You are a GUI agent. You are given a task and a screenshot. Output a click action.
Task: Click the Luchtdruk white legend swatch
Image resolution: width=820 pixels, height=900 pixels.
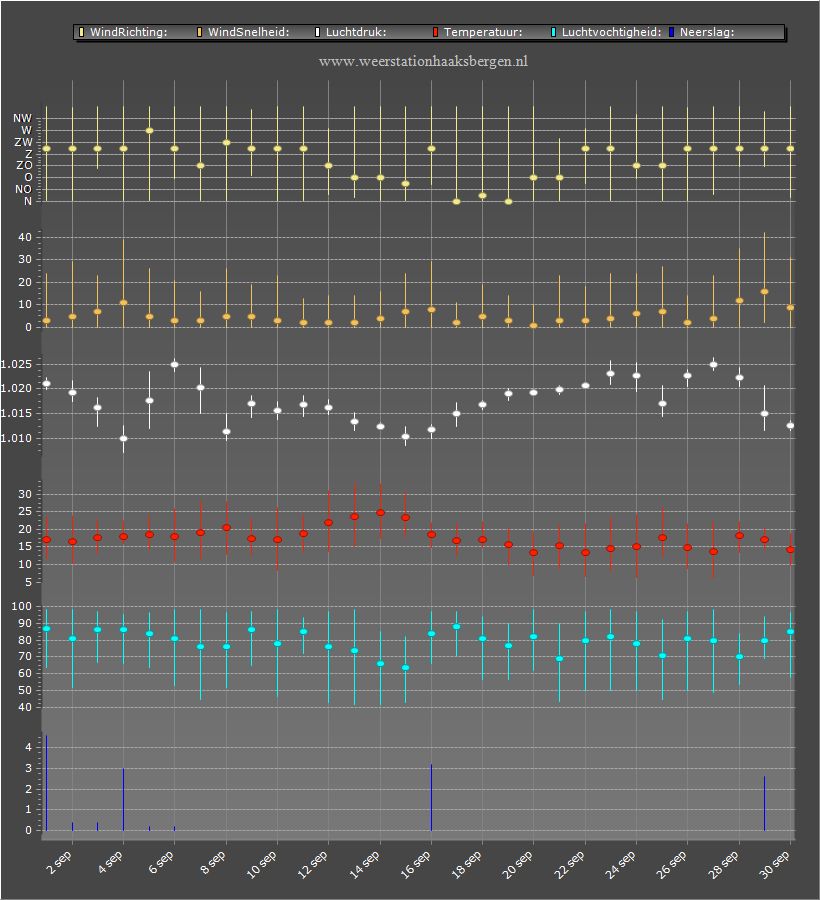[x=317, y=32]
